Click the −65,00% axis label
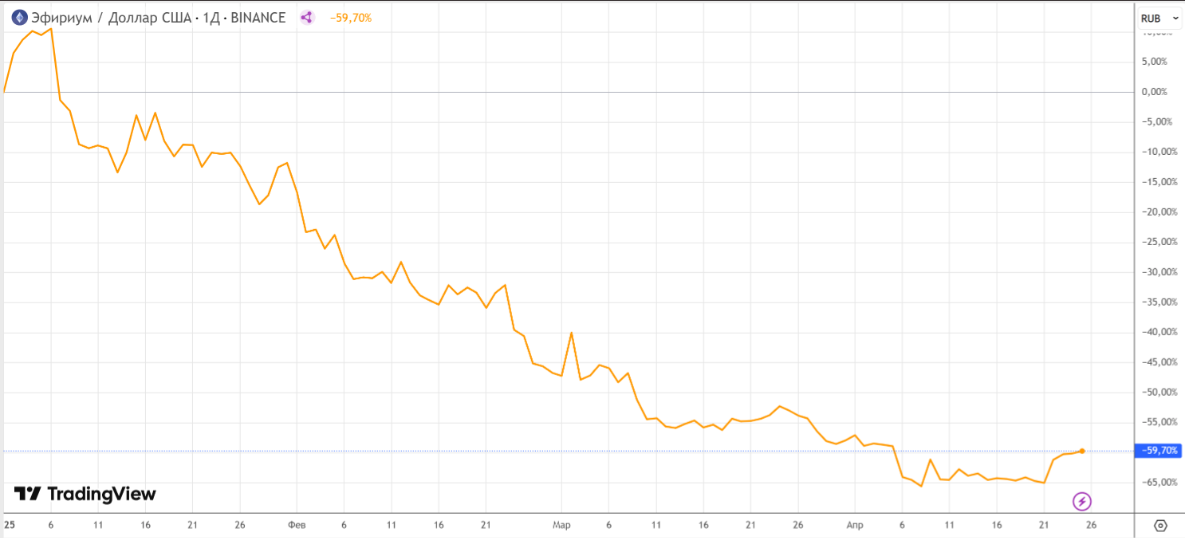The image size is (1185, 538). tap(1159, 481)
